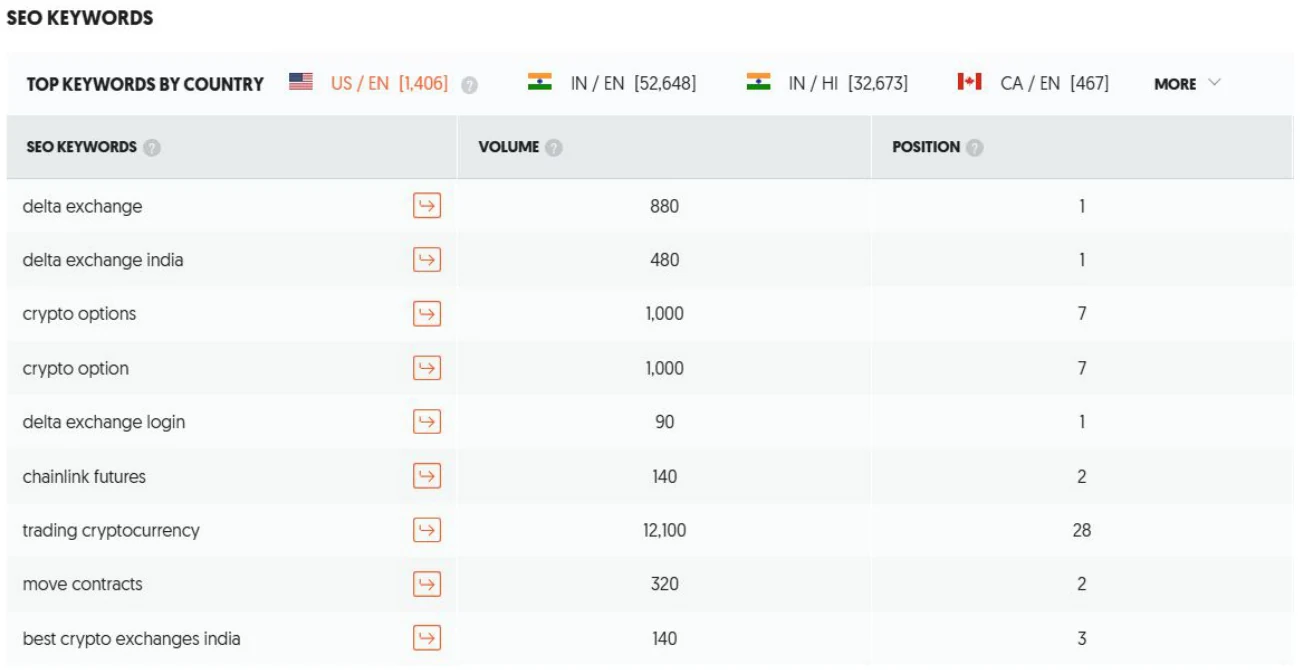Screen dimensions: 1300x670
Task: Click volume value 320
Action: tap(664, 584)
